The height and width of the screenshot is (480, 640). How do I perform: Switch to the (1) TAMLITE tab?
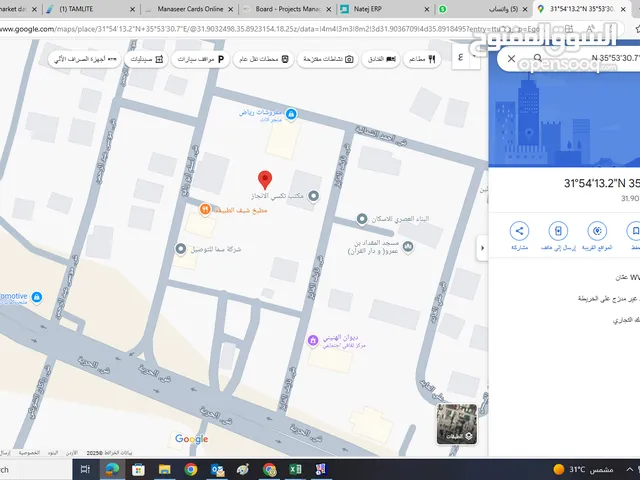click(91, 9)
